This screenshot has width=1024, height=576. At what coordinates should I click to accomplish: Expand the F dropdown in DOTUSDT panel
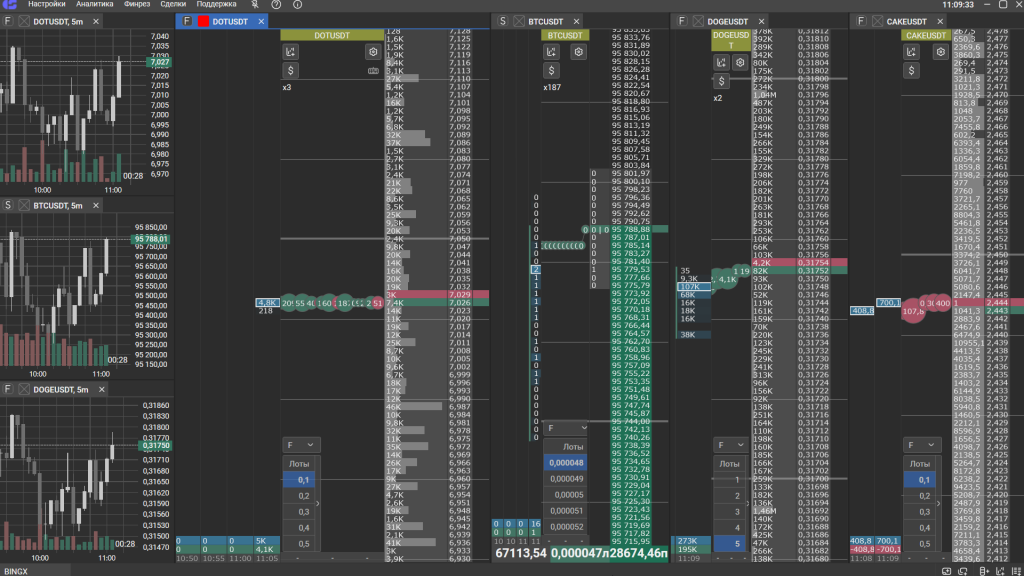tap(299, 445)
